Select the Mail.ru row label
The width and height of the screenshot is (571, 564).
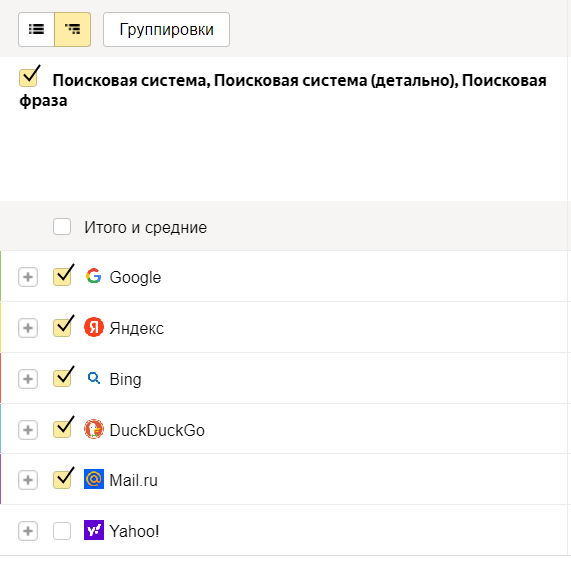pyautogui.click(x=133, y=480)
